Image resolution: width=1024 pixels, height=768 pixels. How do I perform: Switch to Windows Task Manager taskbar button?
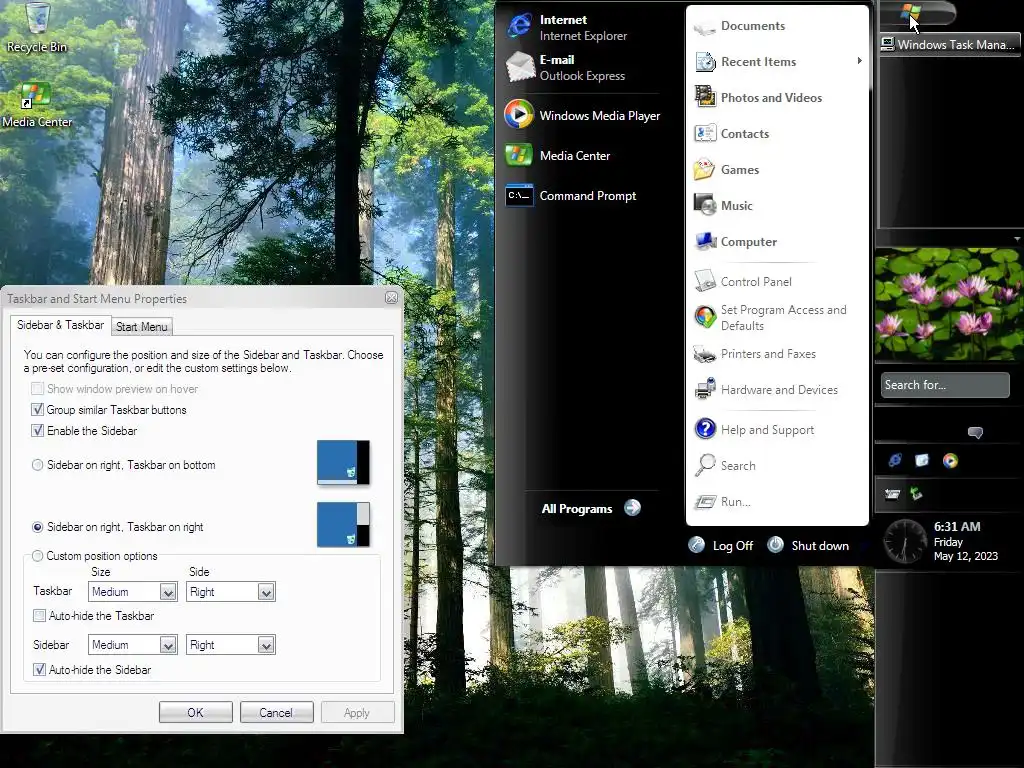coord(949,44)
